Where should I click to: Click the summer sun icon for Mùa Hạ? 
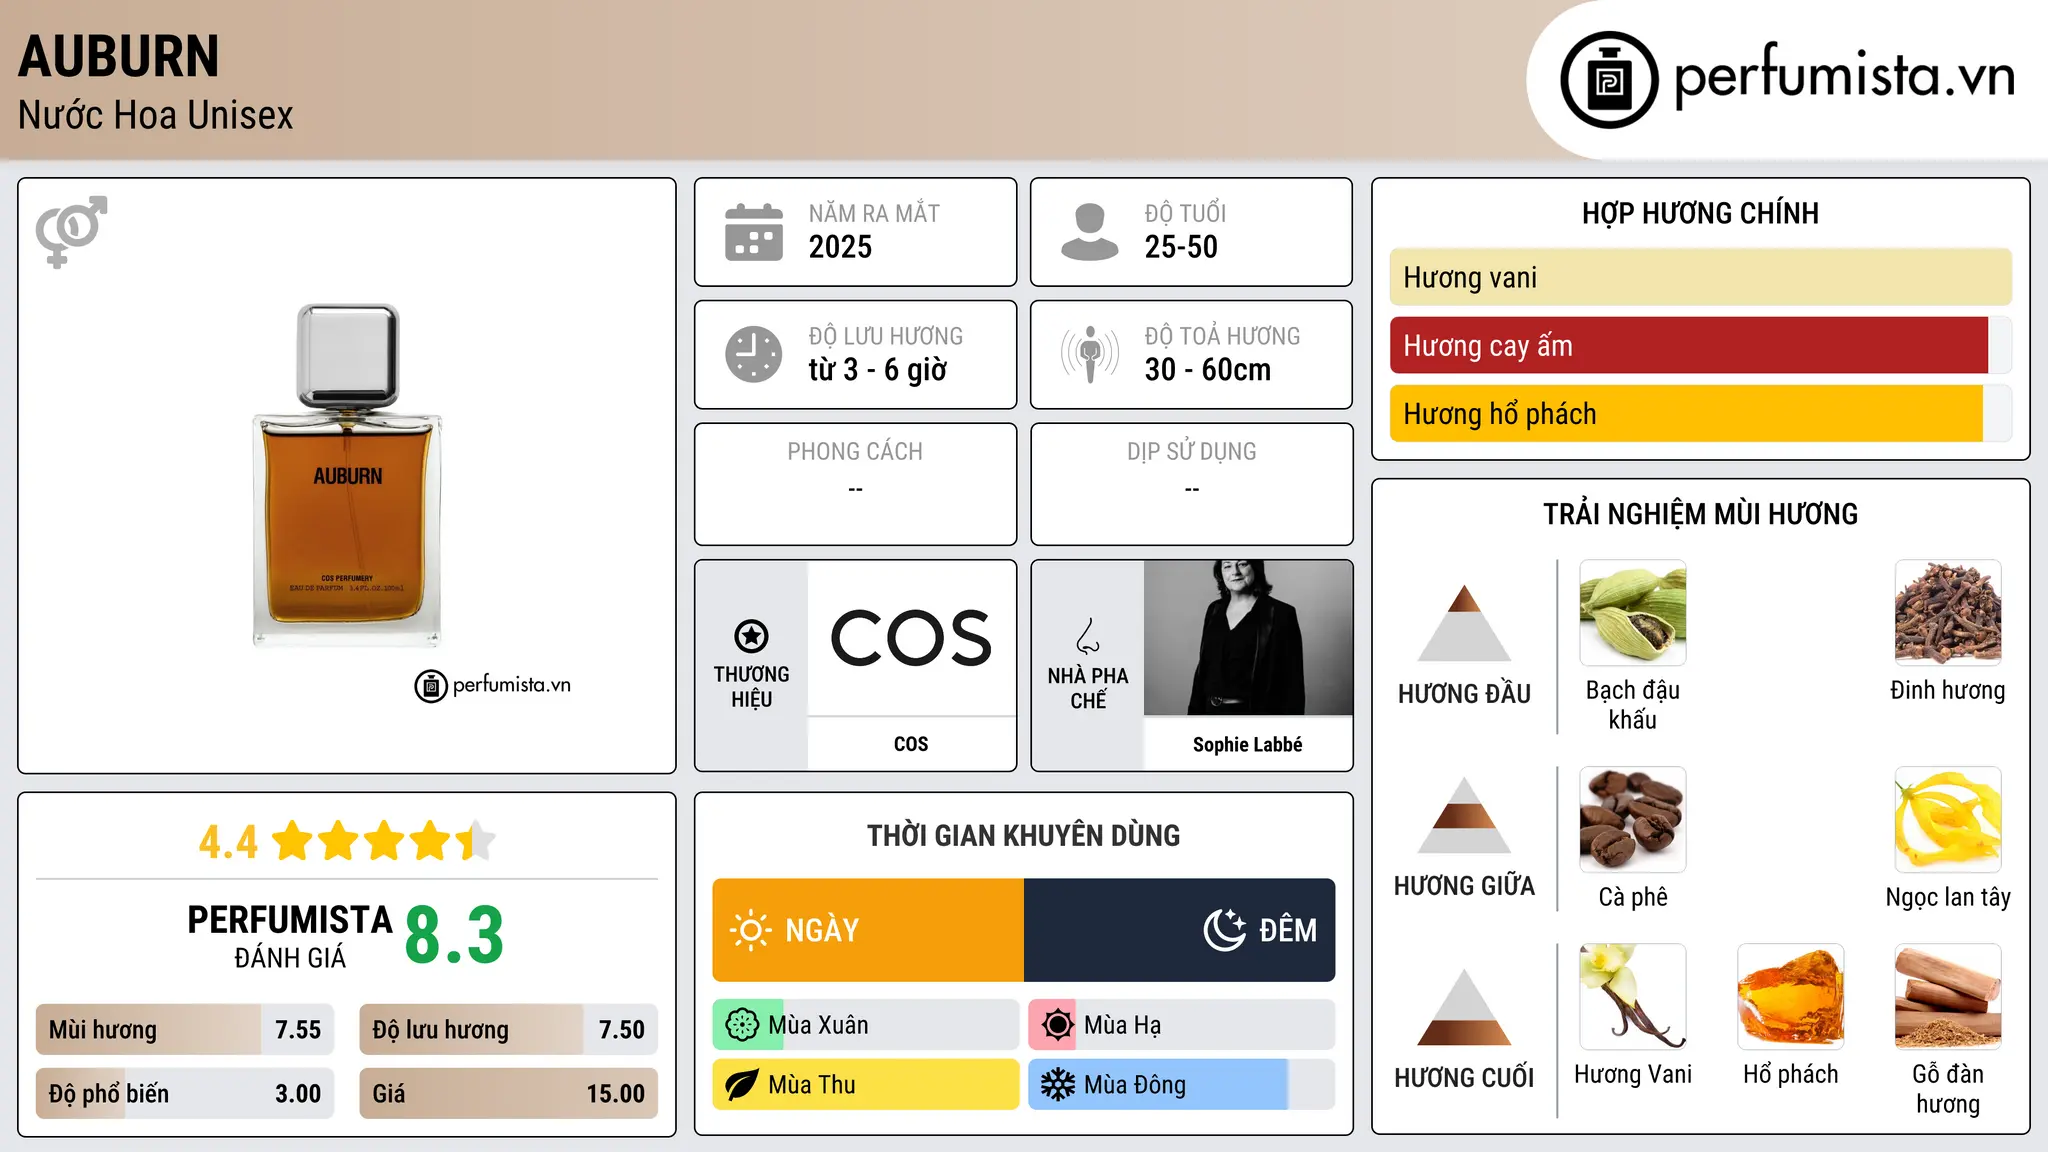tap(1058, 1025)
